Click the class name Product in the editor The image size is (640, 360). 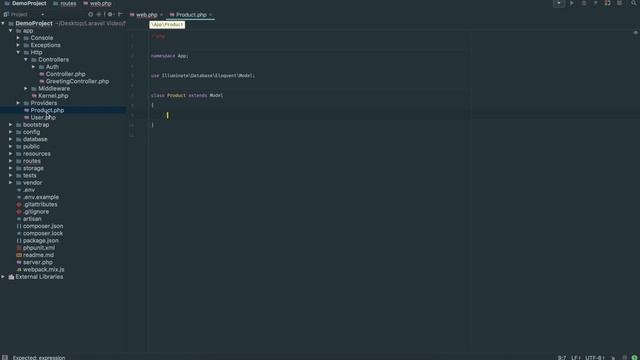(176, 96)
